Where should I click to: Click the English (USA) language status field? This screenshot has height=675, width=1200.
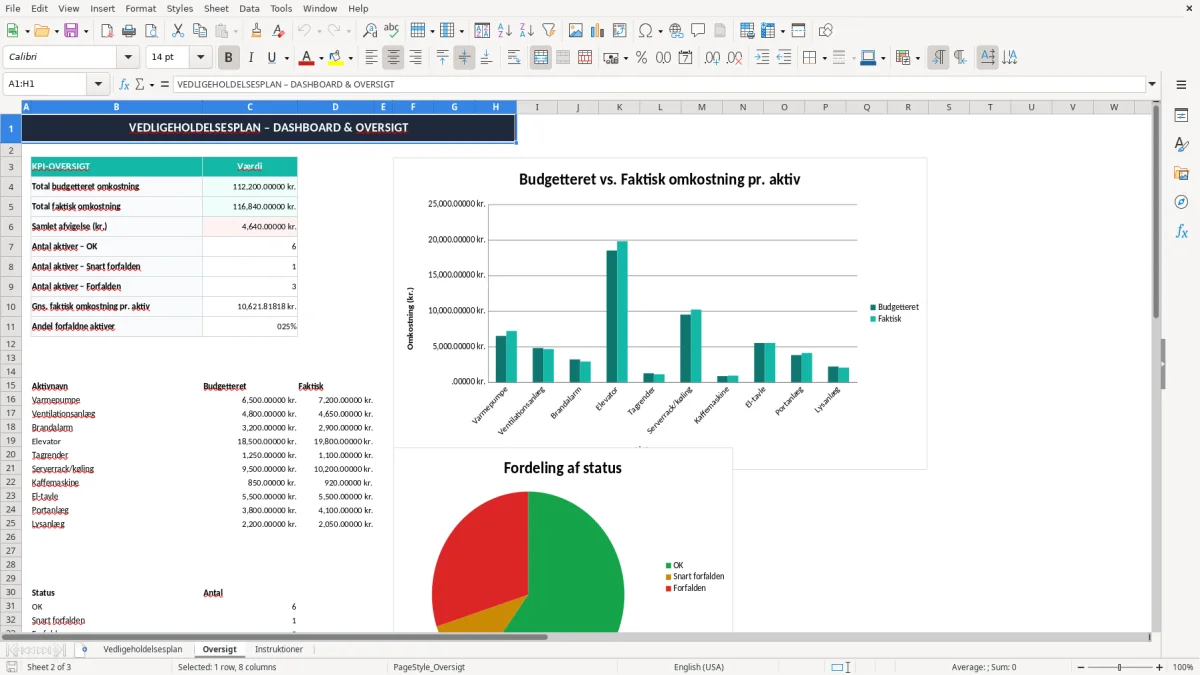[x=699, y=667]
